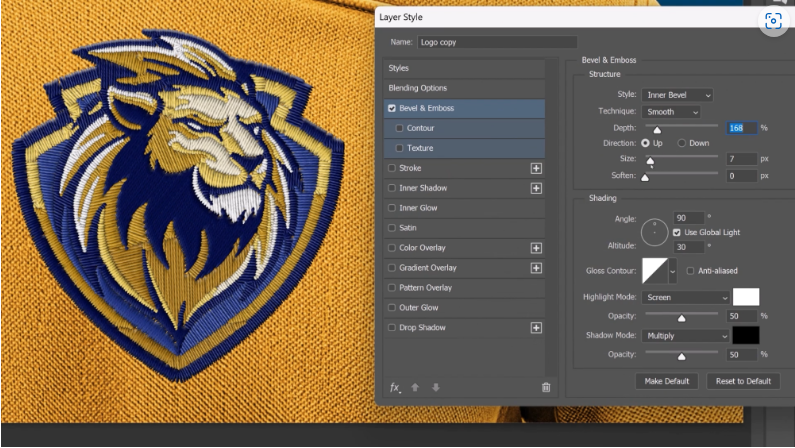
Task: Click the Shadow Opacity value field
Action: pyautogui.click(x=742, y=355)
